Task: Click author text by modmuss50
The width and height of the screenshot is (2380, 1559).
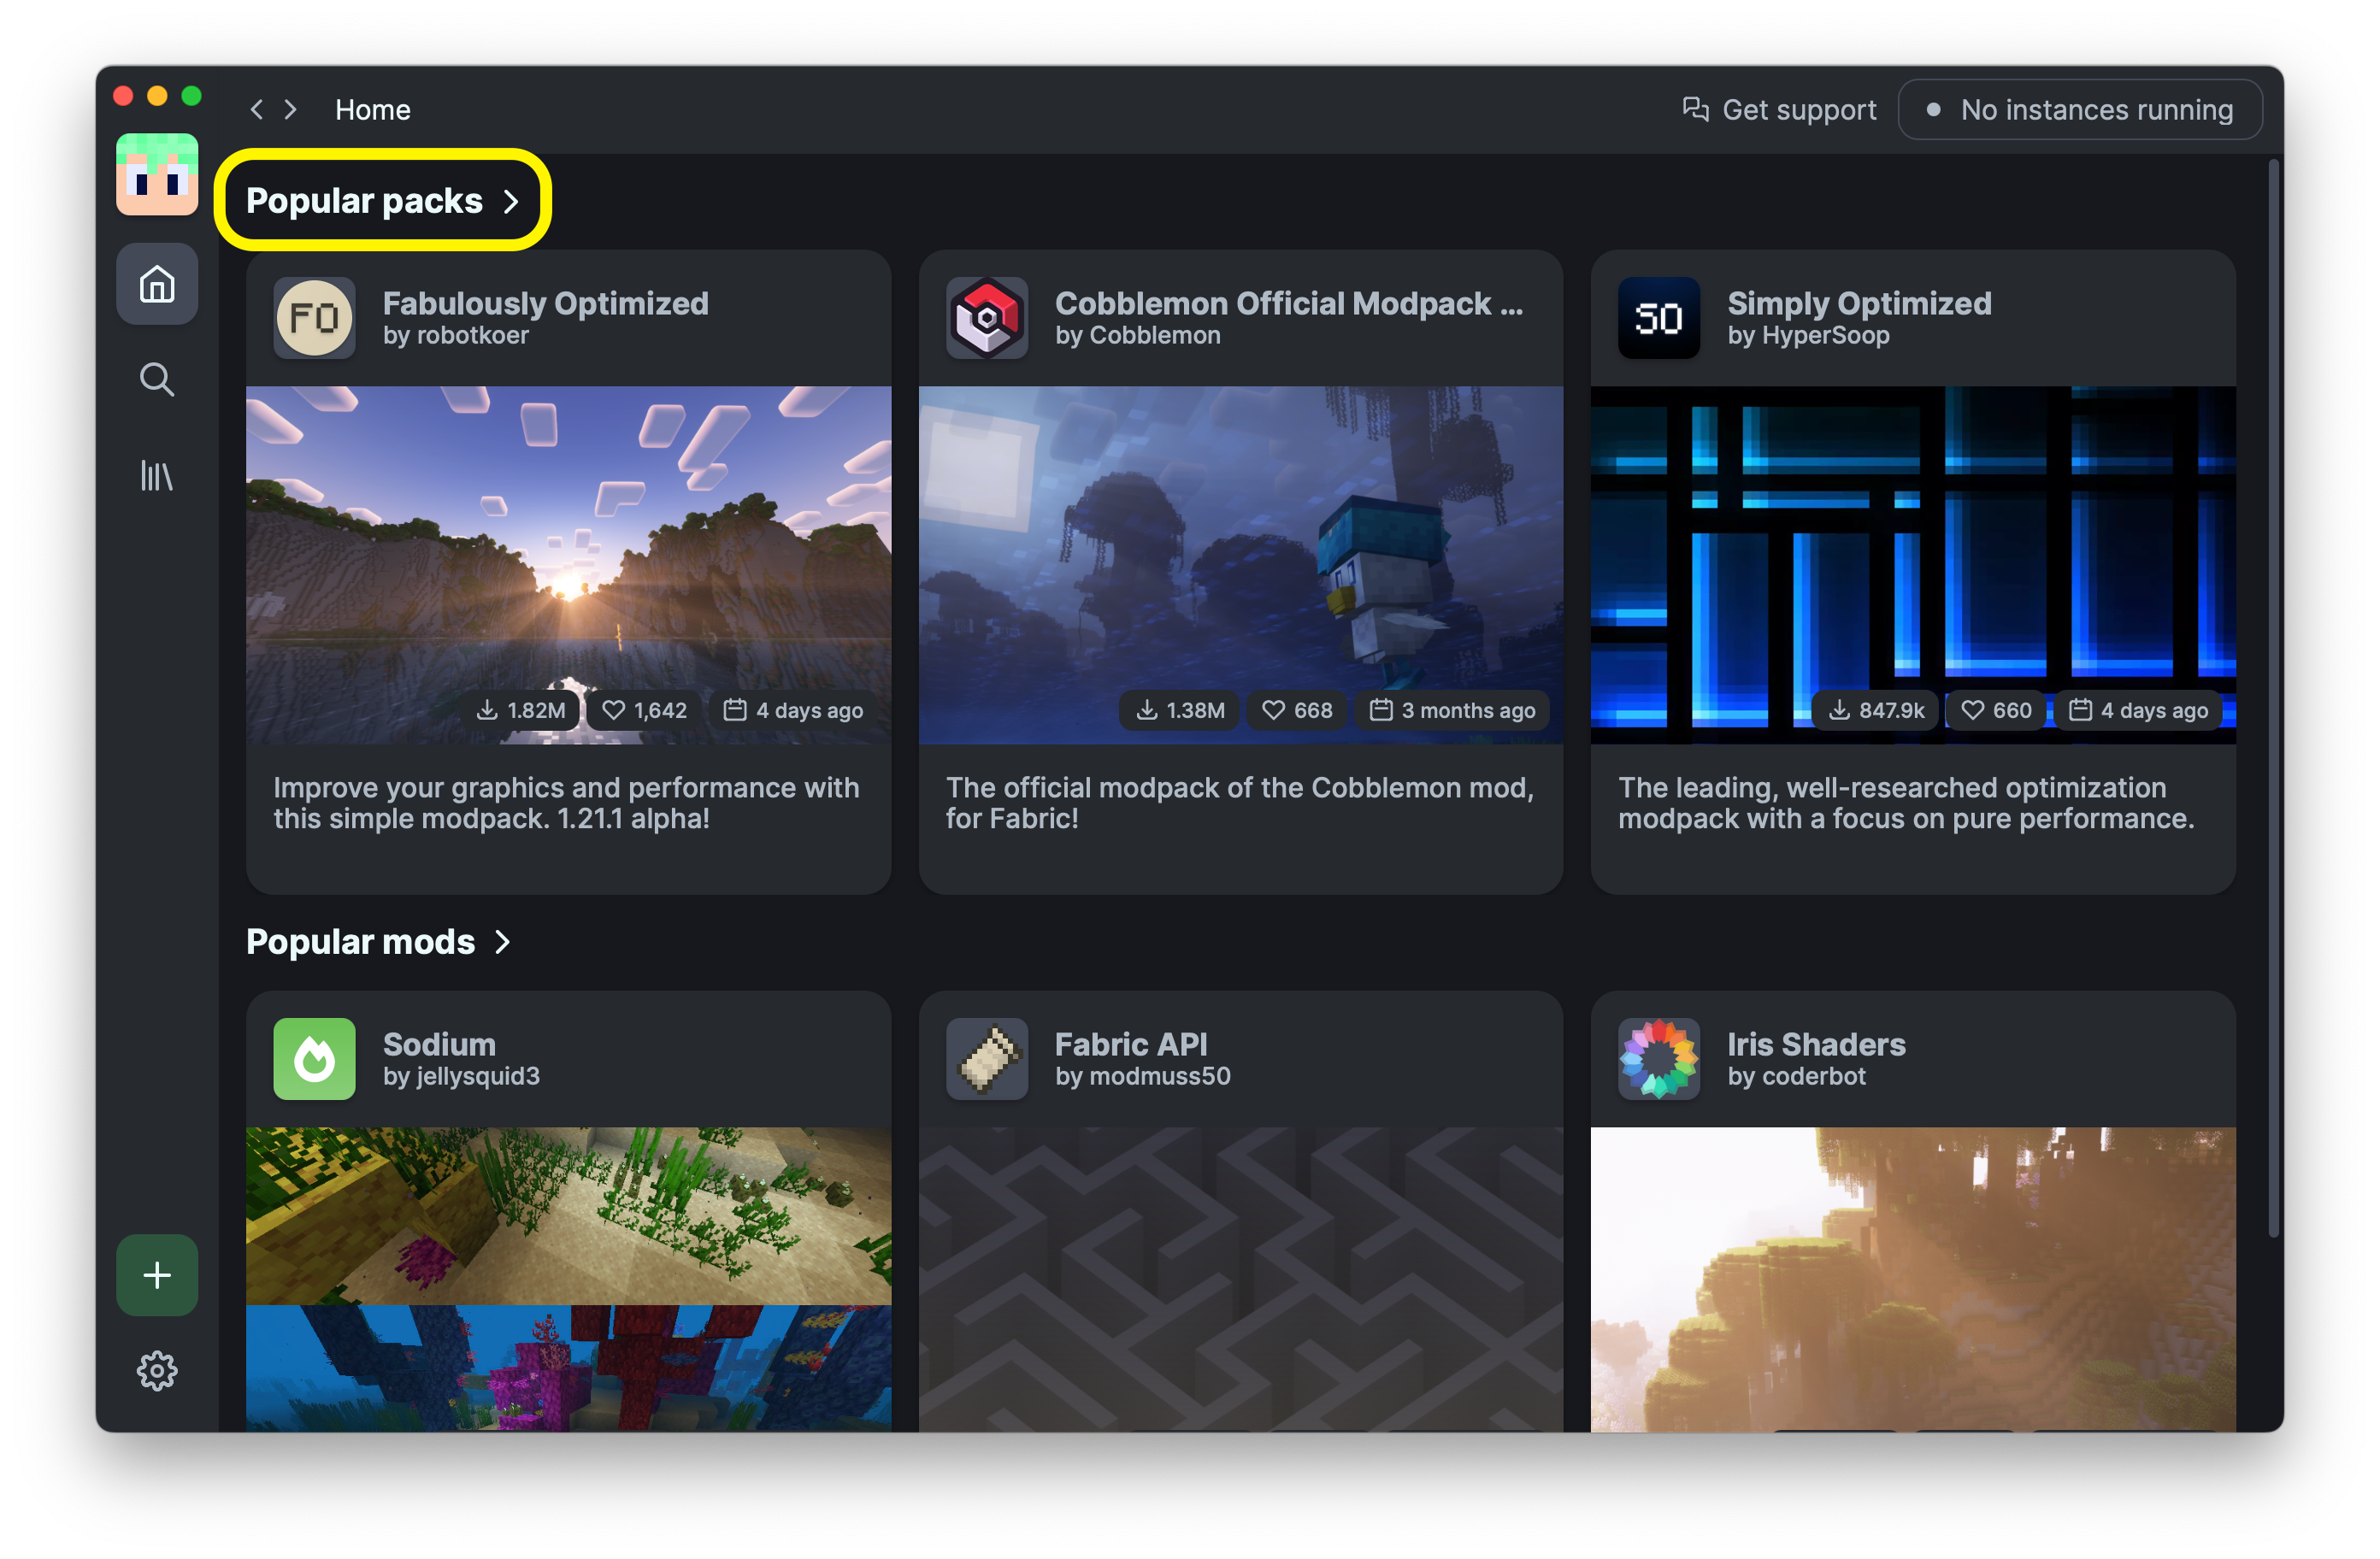Action: (1142, 1077)
